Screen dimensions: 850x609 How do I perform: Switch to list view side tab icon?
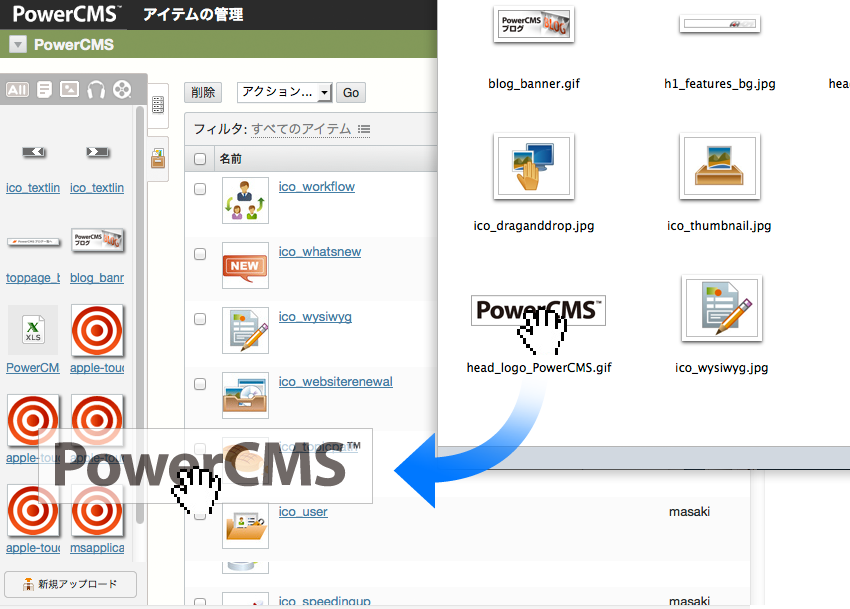158,105
